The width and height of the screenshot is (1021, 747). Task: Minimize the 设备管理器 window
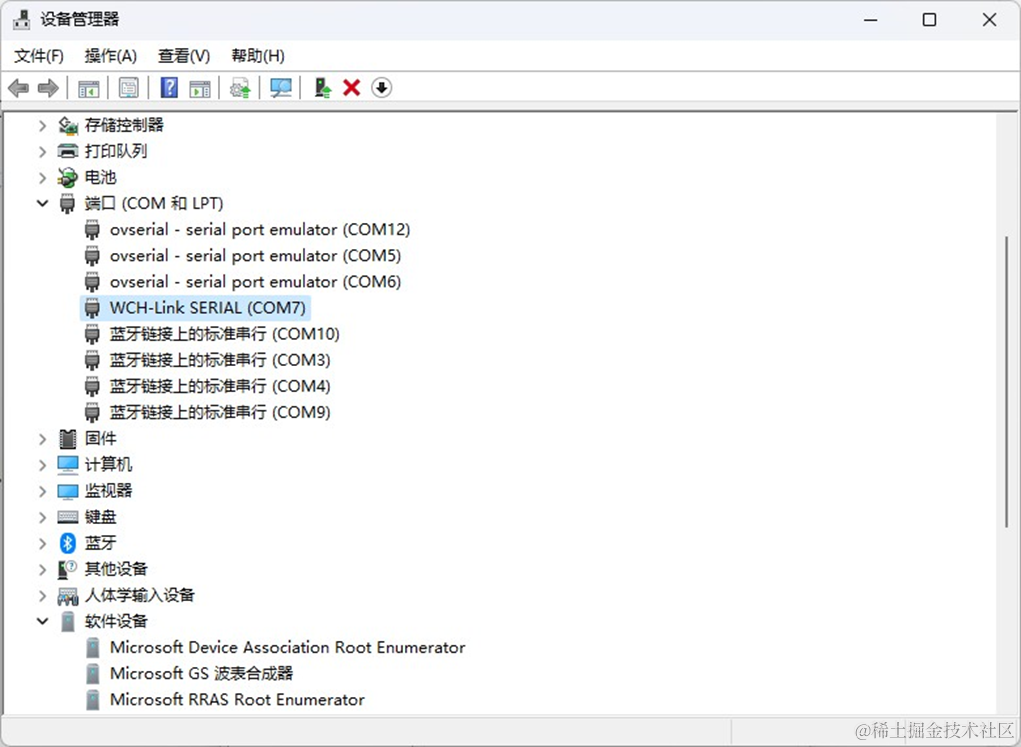[x=871, y=20]
